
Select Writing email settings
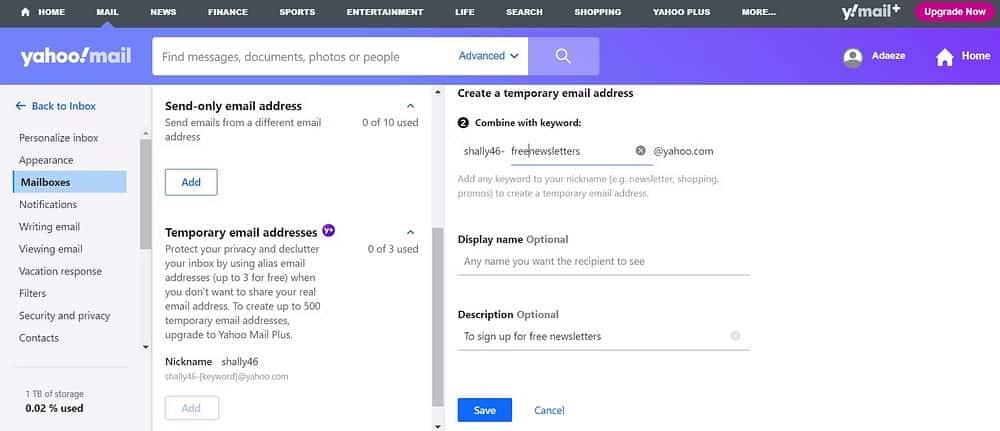50,226
